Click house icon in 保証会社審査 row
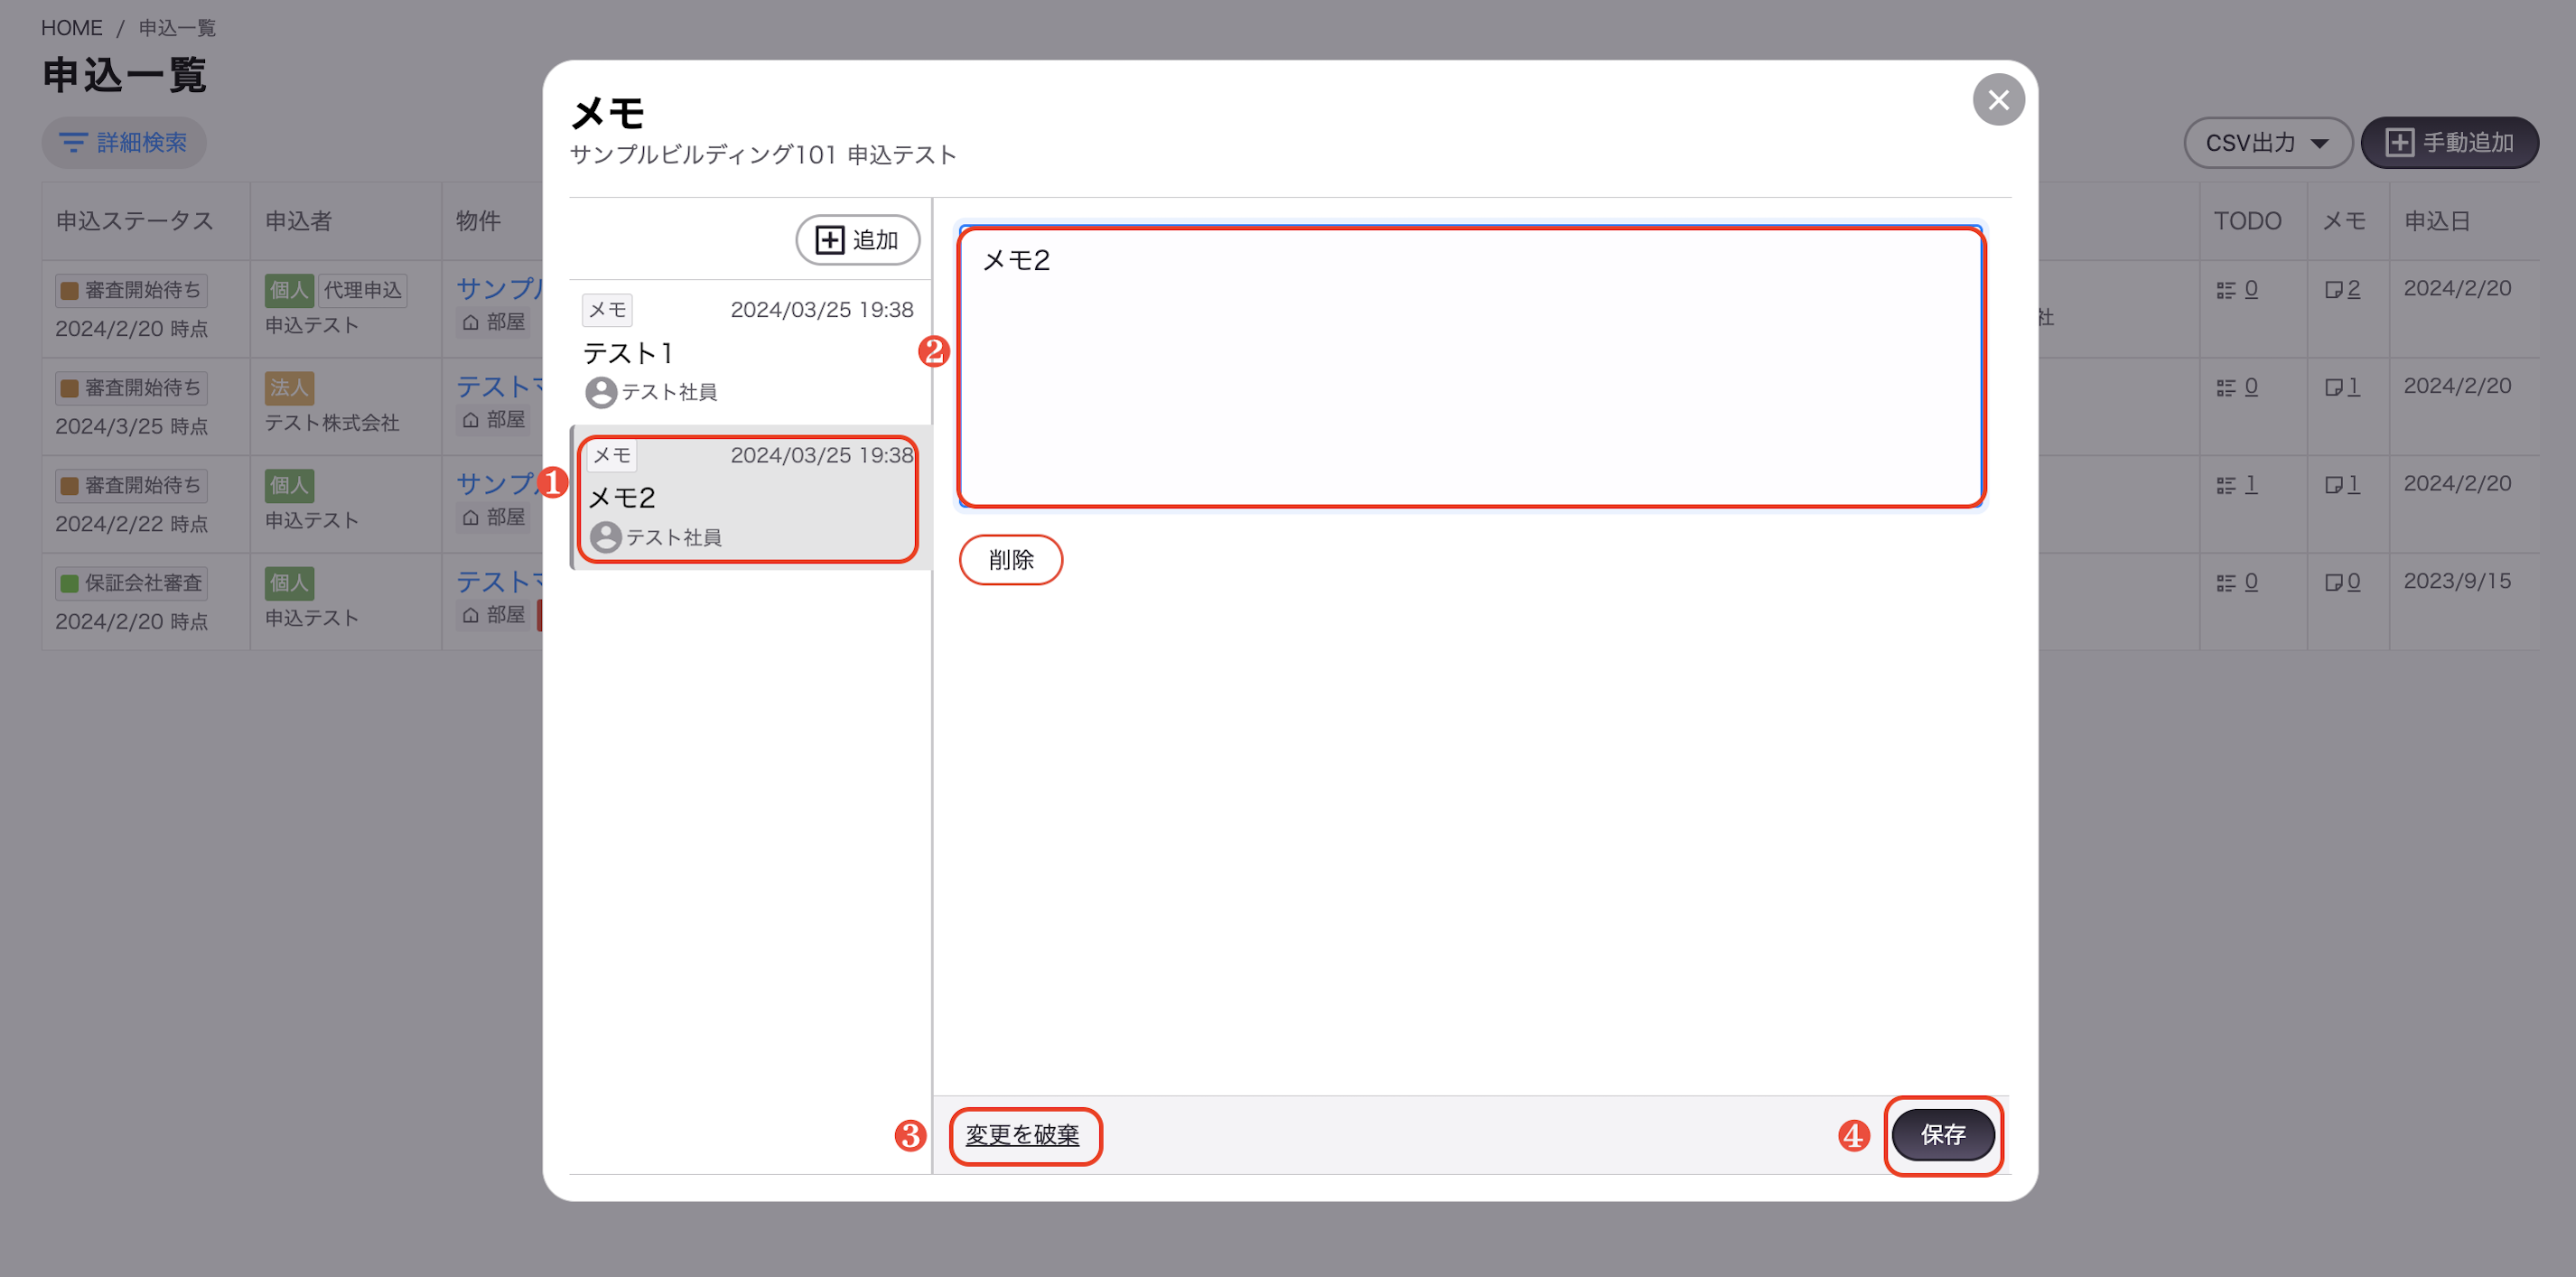This screenshot has height=1277, width=2576. pos(471,615)
